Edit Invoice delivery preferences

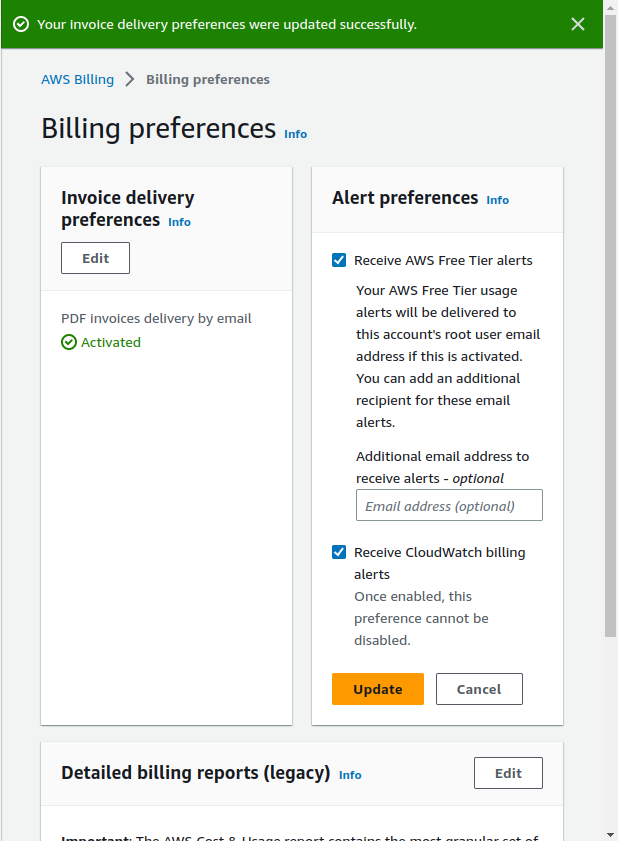click(95, 258)
